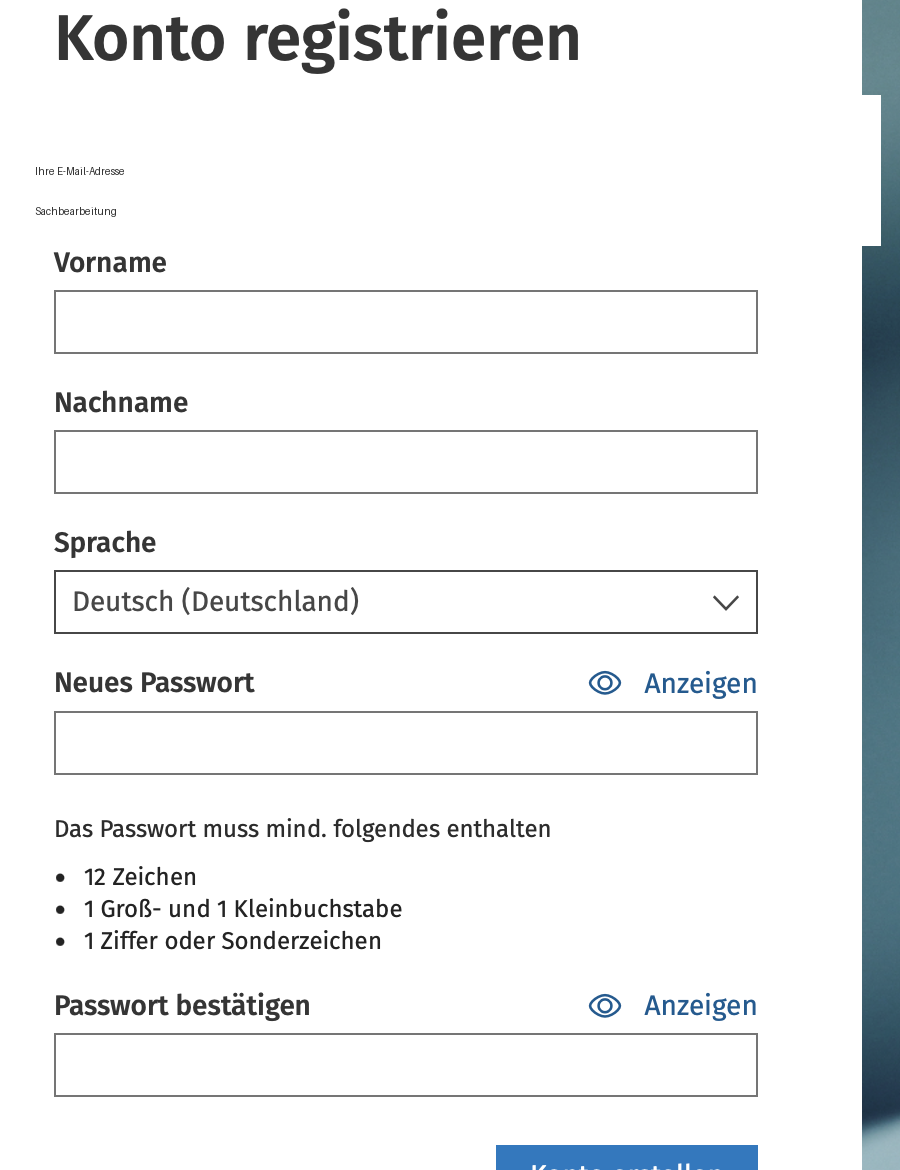Image resolution: width=900 pixels, height=1170 pixels.
Task: Click the Konto erstellen button
Action: tap(627, 1158)
